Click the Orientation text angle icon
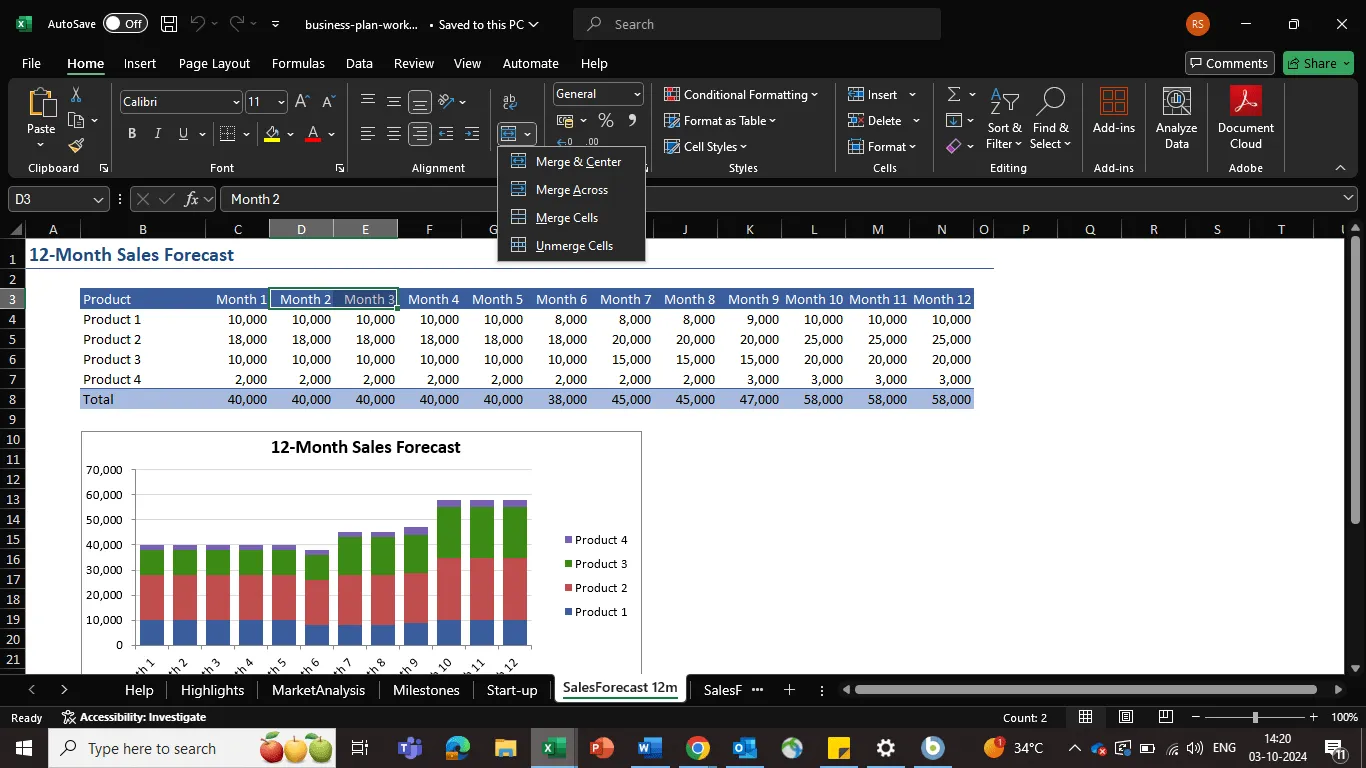The height and width of the screenshot is (768, 1366). coord(447,101)
